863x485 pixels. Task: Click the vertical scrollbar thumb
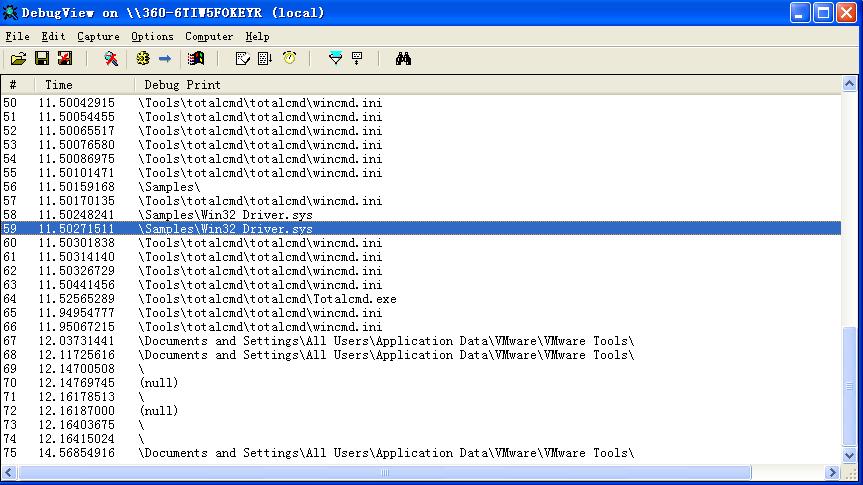[x=849, y=387]
